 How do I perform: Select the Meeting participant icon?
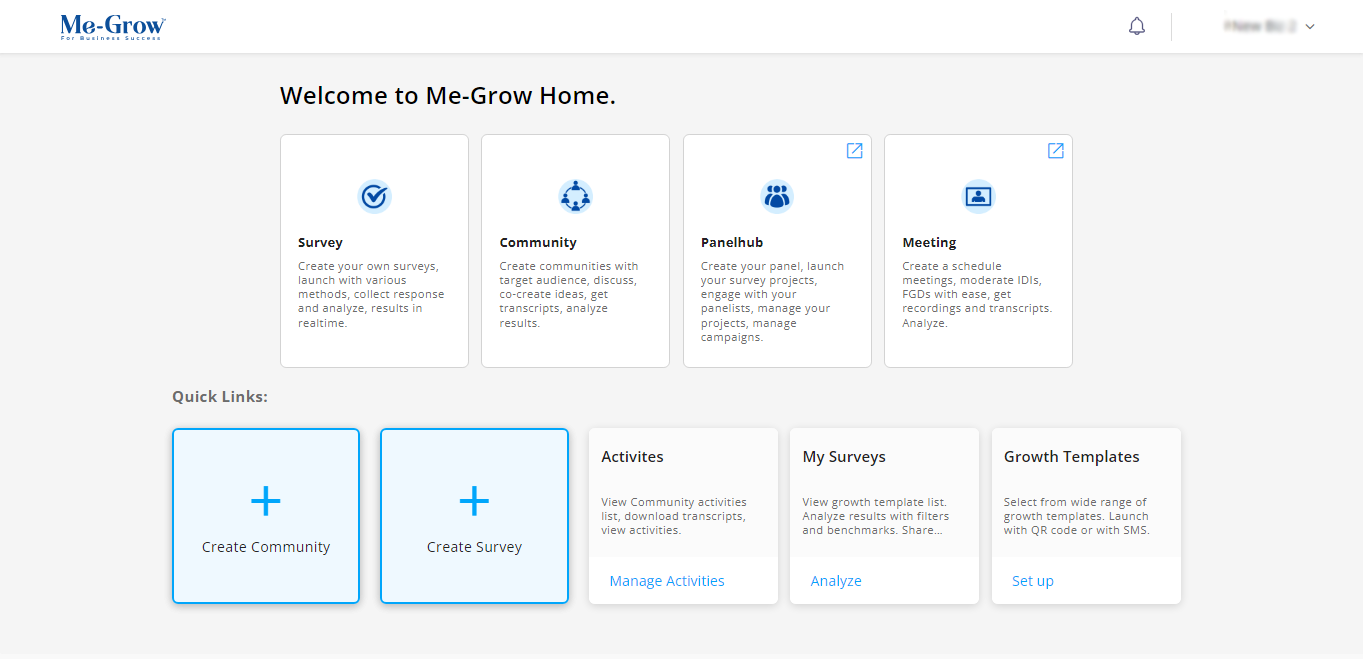coord(978,196)
